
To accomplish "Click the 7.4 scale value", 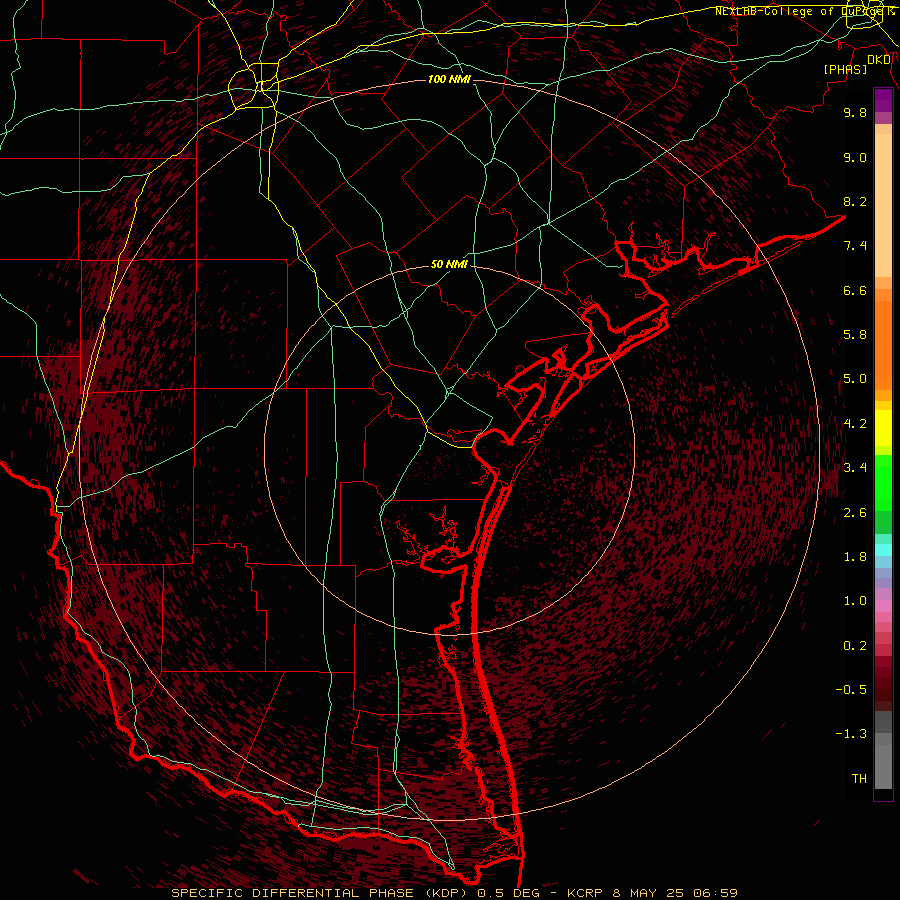I will pyautogui.click(x=855, y=246).
